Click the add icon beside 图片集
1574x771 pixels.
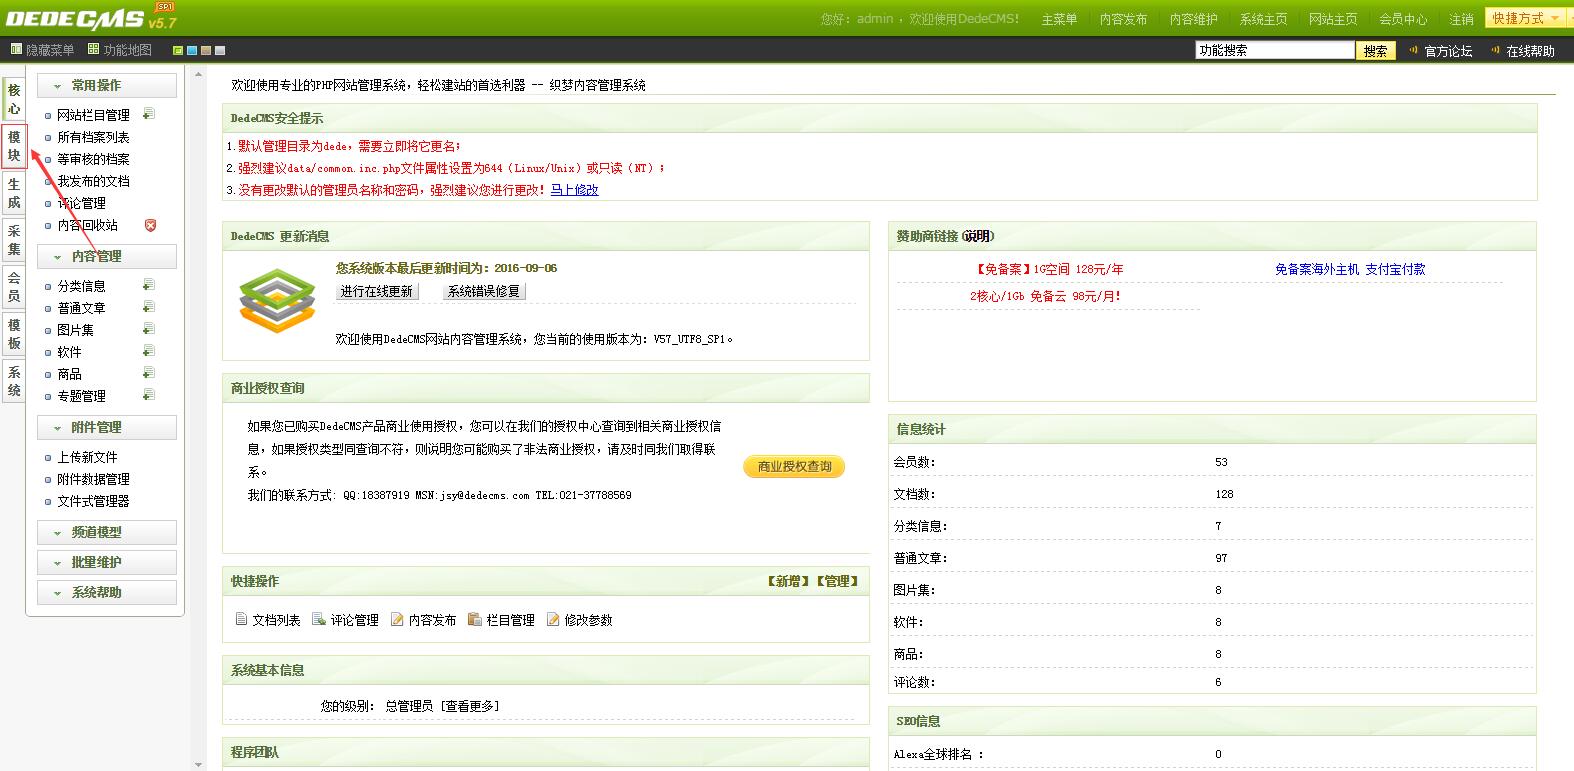point(148,329)
